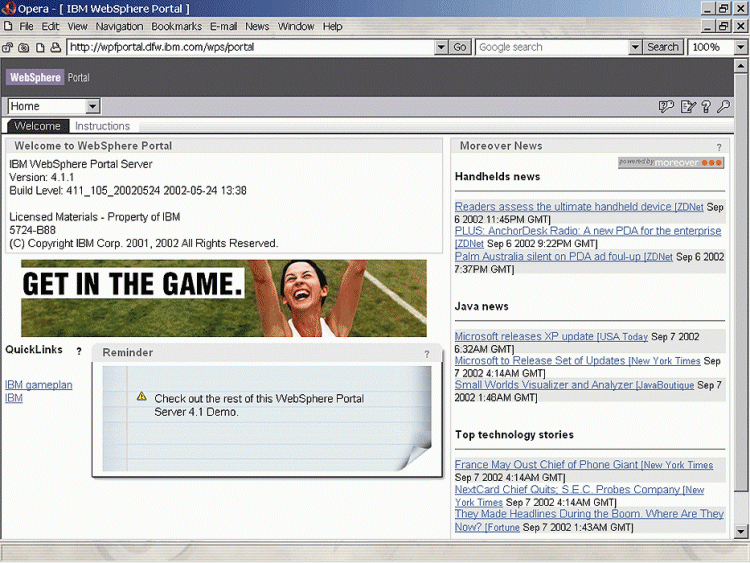
Task: Click the scroll up arrow
Action: point(740,66)
